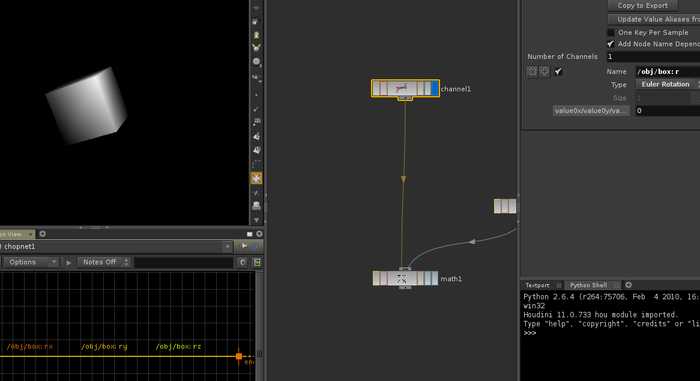Click the display points icon in viewport toolbar
700x381 pixels.
[256, 95]
